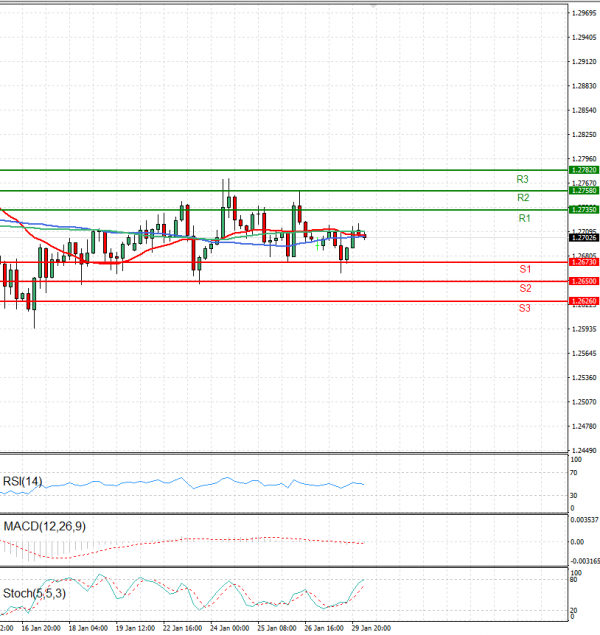Click the 1.29405 price axis value
600x635 pixels.
pyautogui.click(x=584, y=37)
